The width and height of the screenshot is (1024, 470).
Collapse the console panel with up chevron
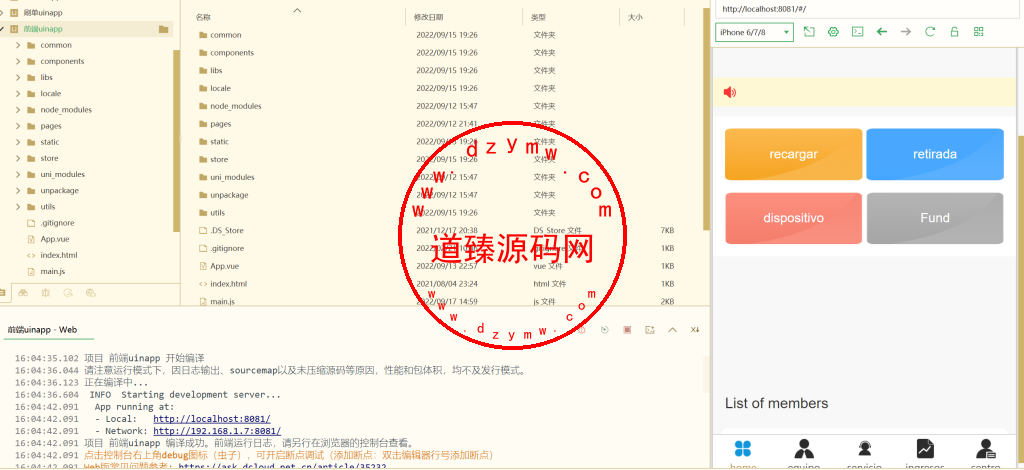(x=672, y=330)
